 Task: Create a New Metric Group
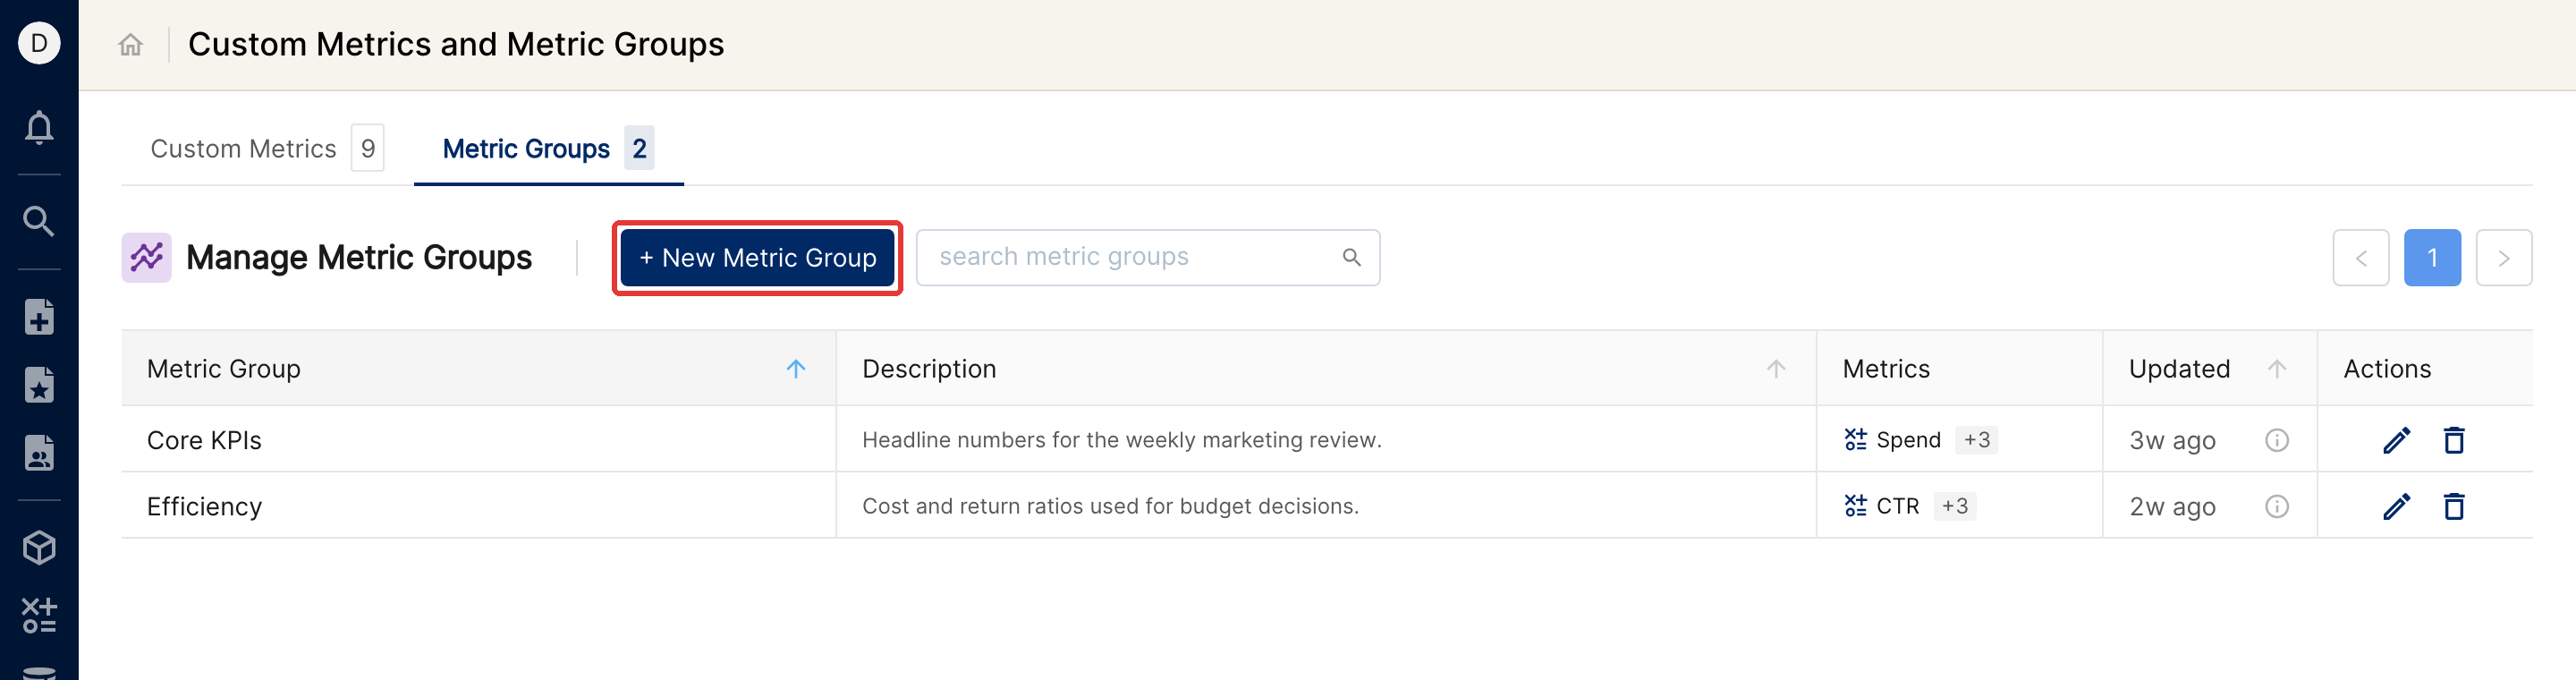tap(757, 257)
